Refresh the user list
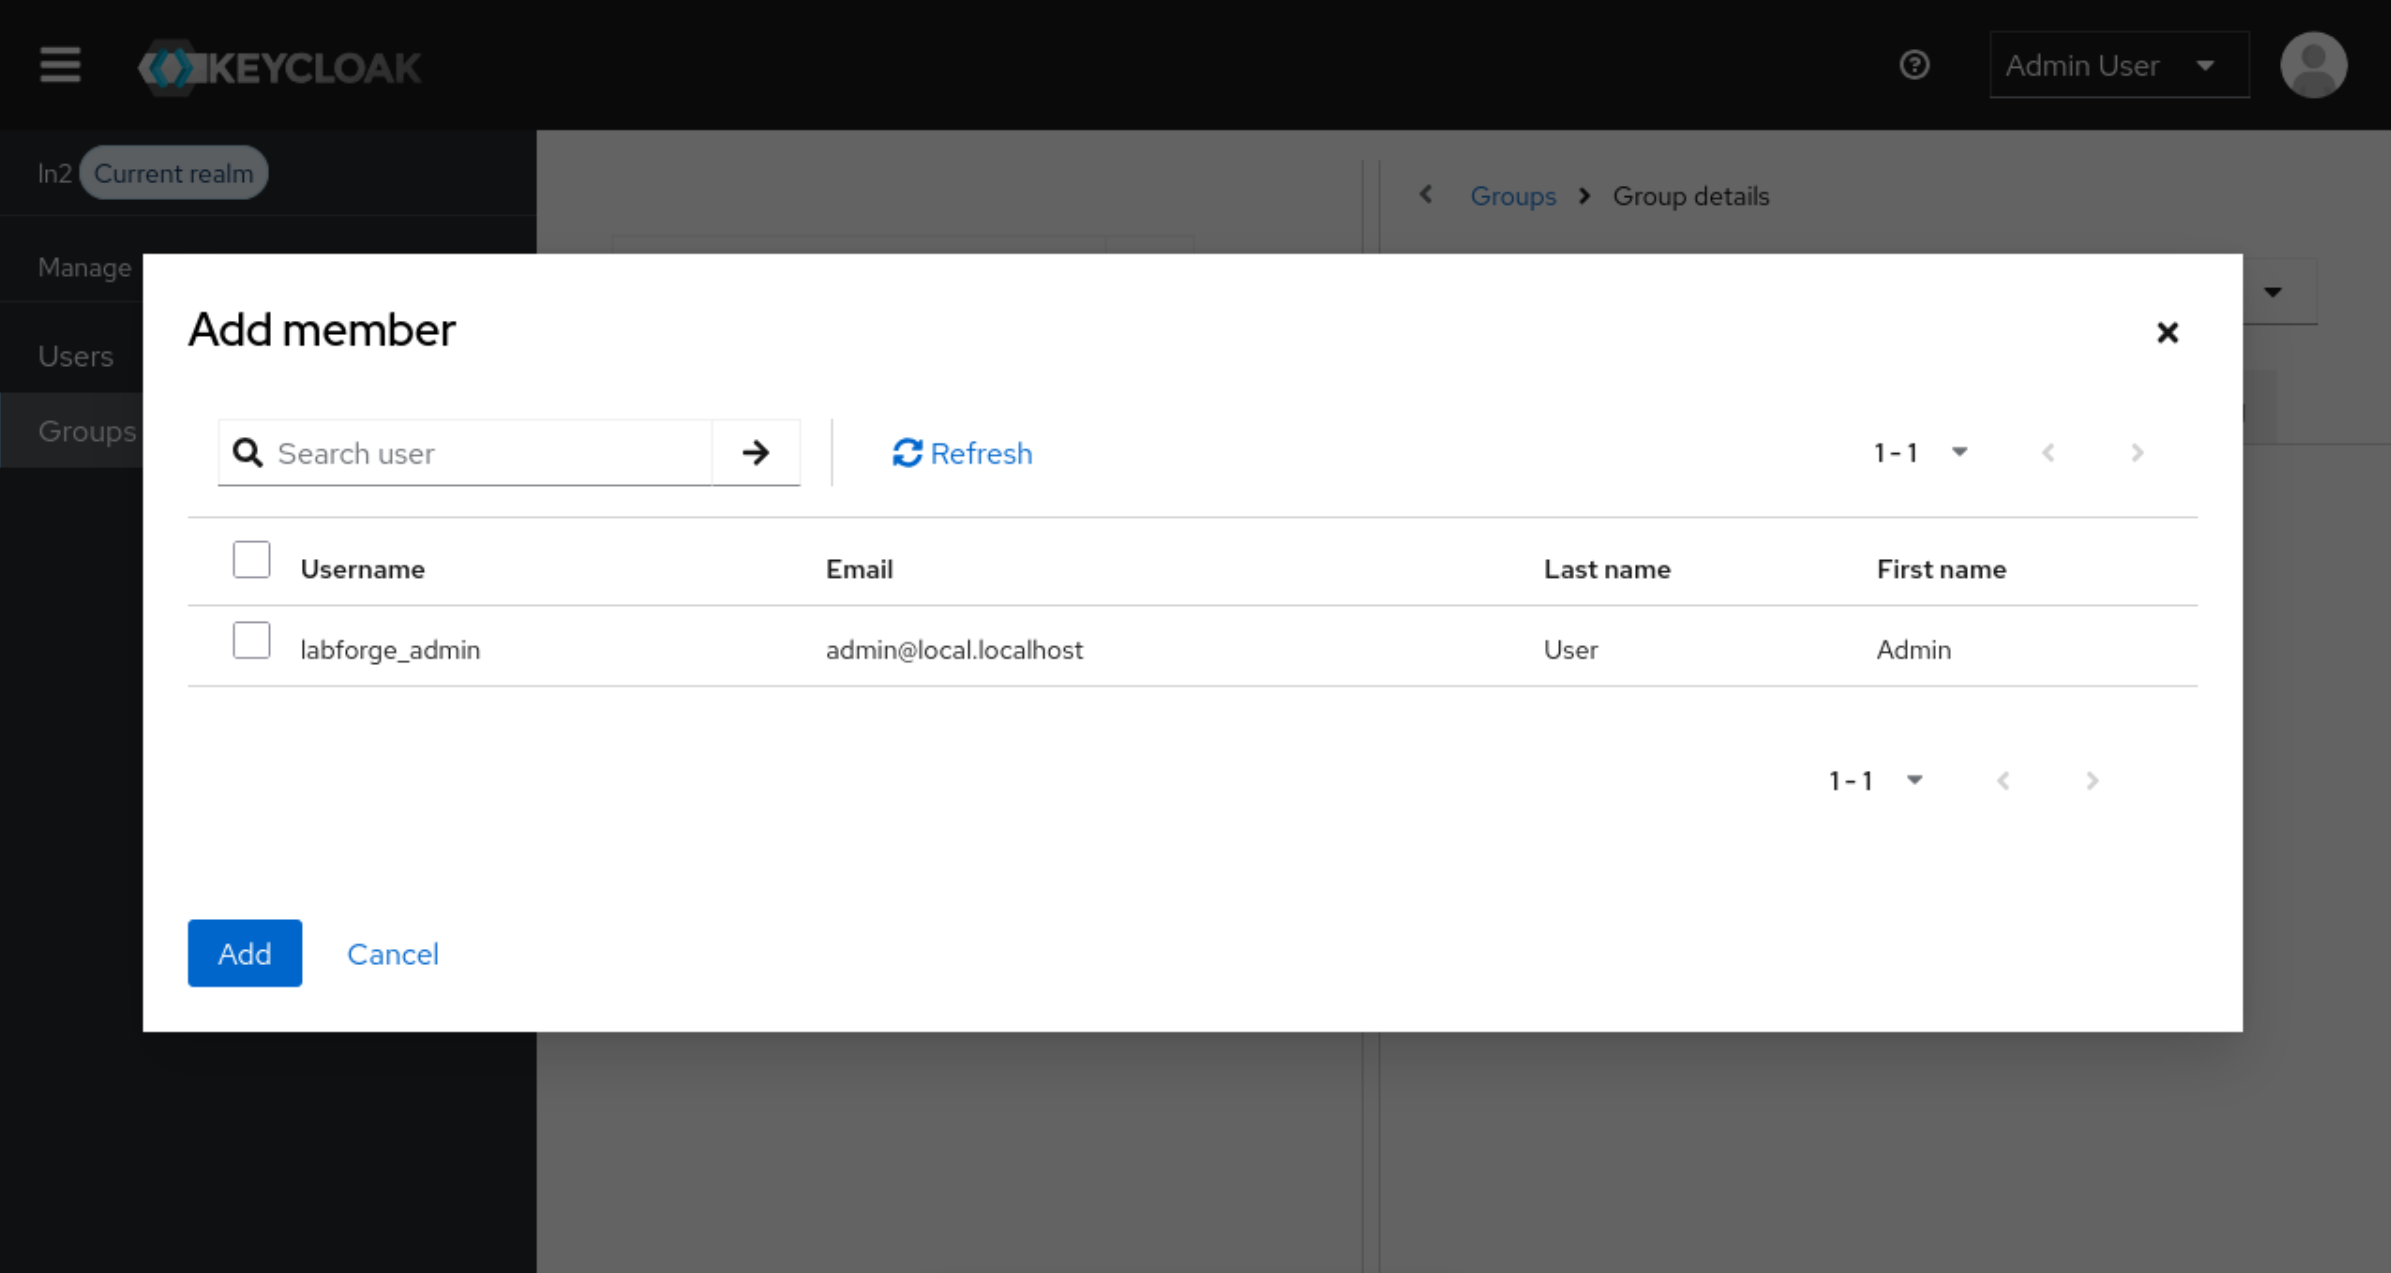 point(962,453)
